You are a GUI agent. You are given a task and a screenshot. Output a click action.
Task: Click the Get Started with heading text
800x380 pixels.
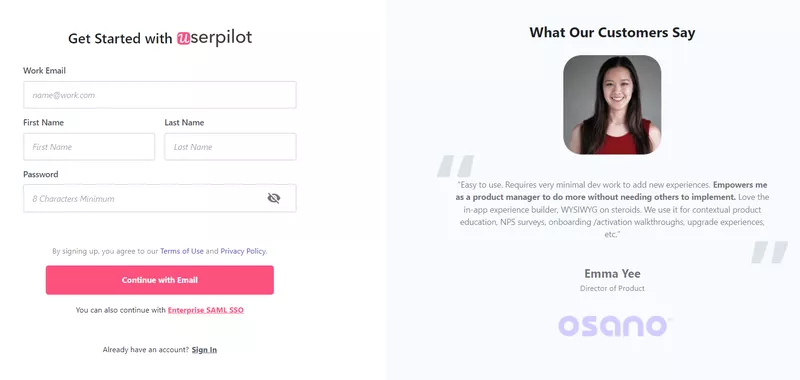(120, 39)
